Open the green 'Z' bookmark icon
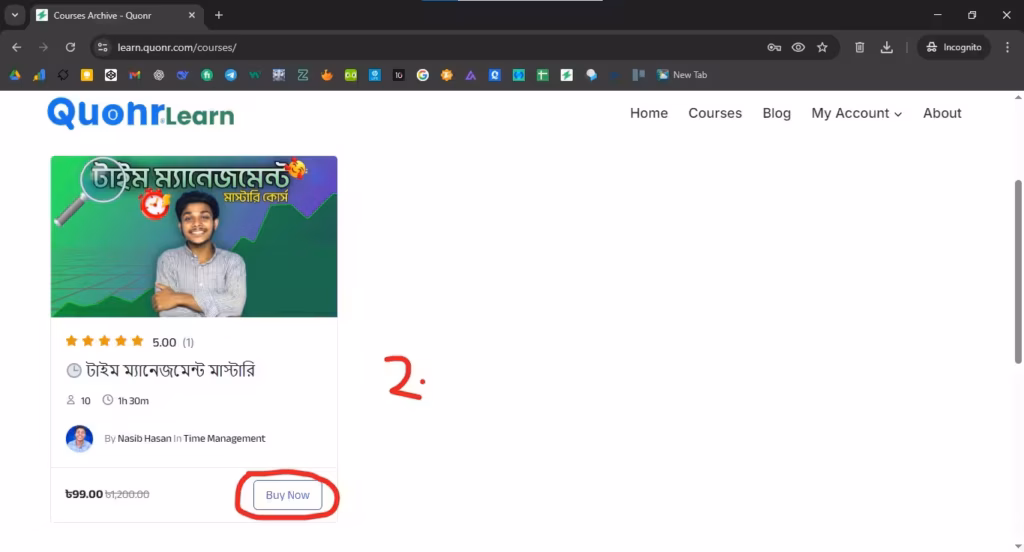The image size is (1024, 552). [302, 75]
